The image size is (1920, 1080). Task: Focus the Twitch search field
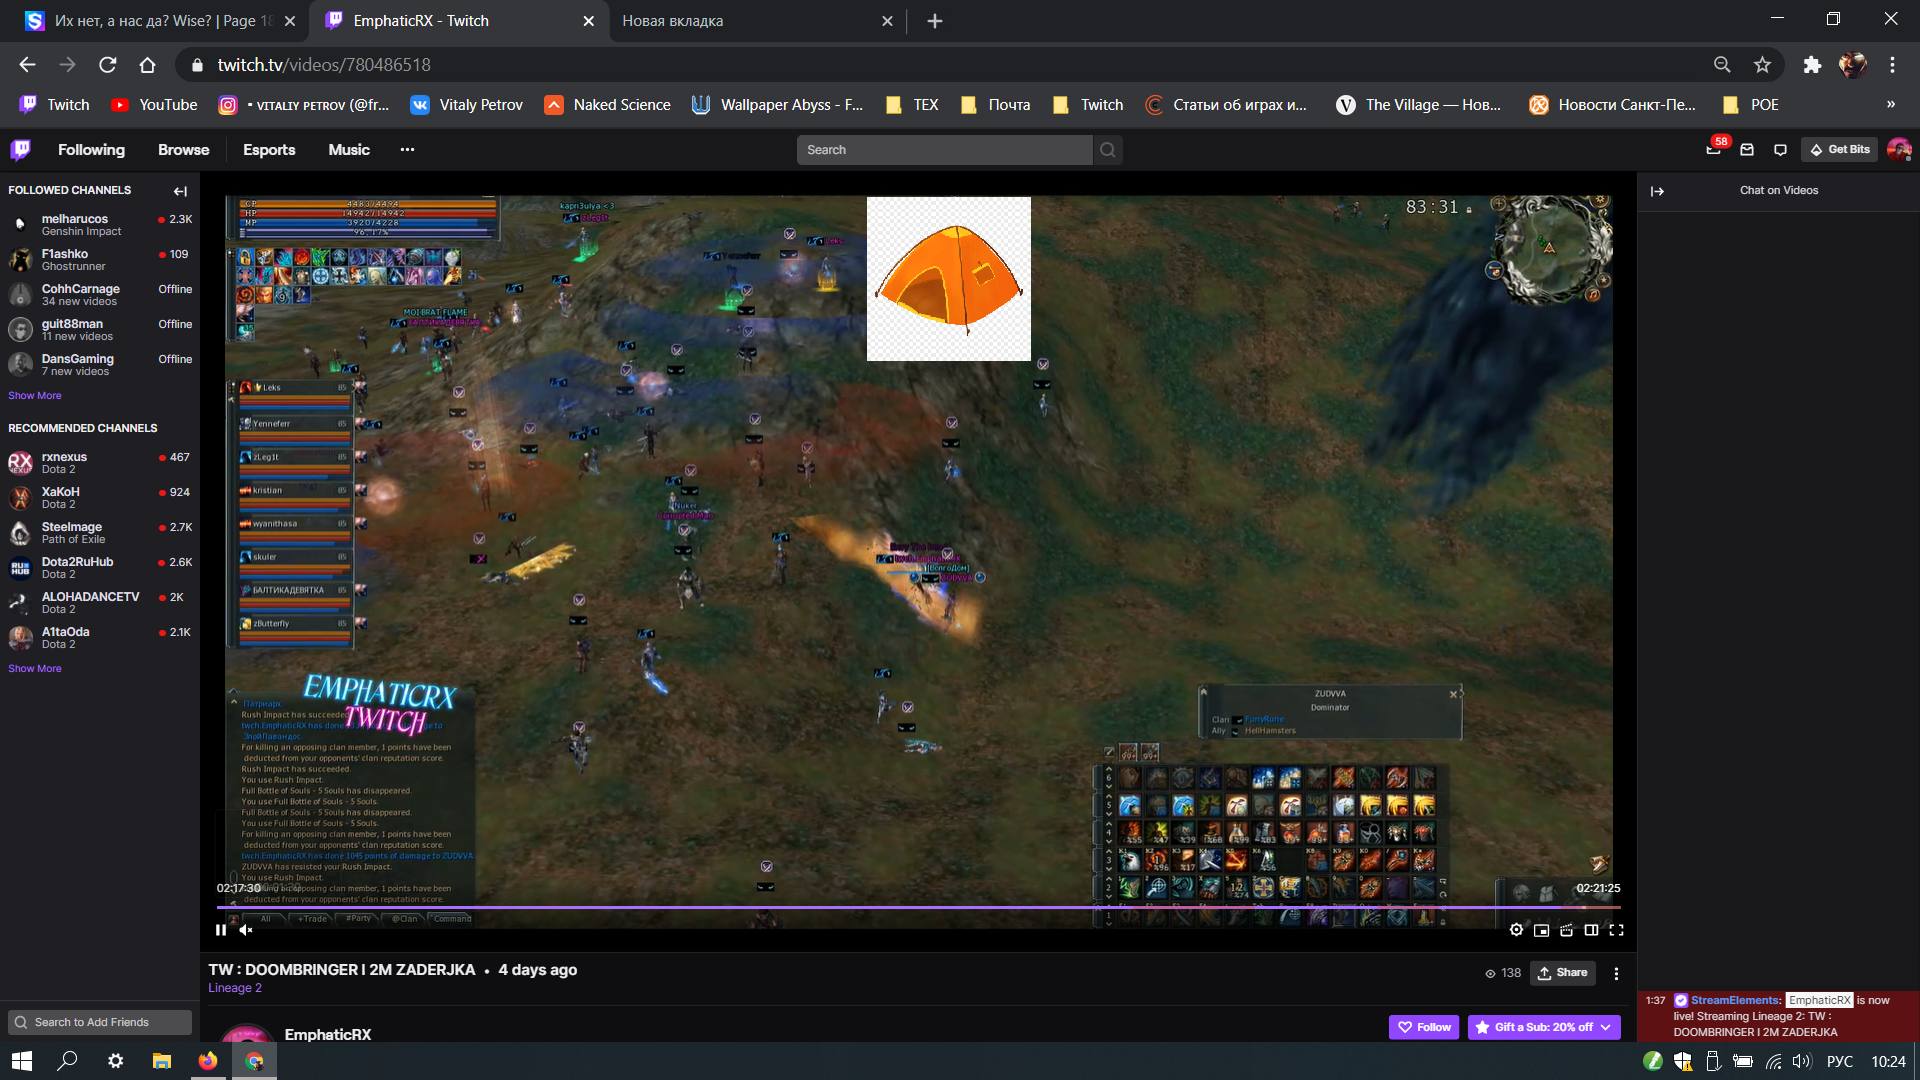[944, 149]
